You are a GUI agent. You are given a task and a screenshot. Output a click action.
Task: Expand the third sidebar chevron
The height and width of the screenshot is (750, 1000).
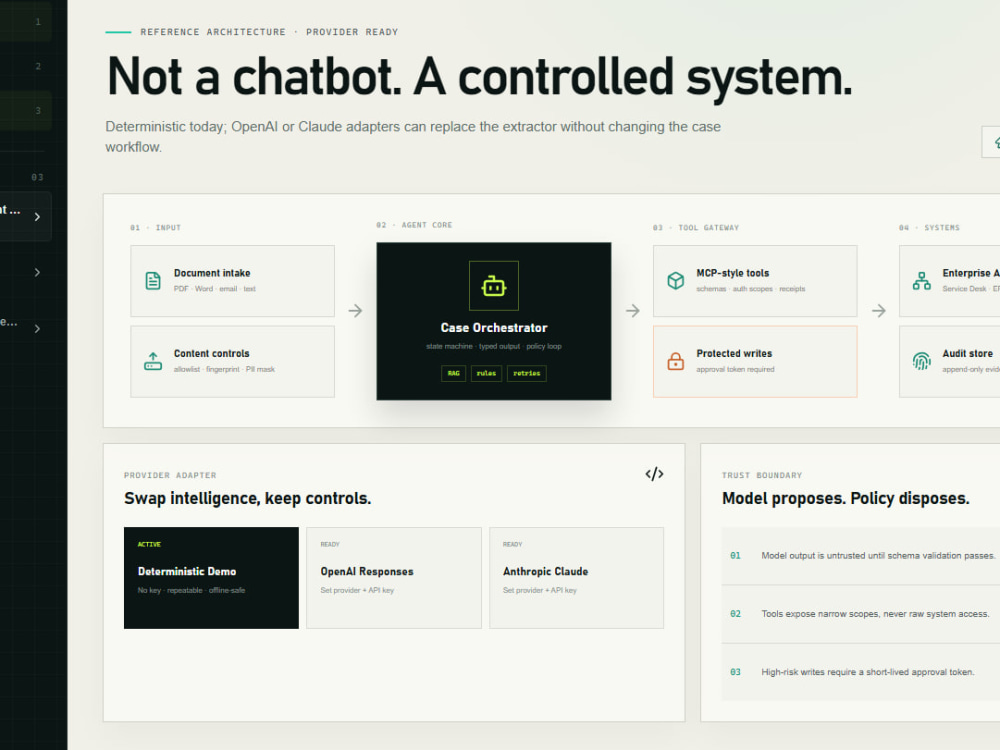37,328
